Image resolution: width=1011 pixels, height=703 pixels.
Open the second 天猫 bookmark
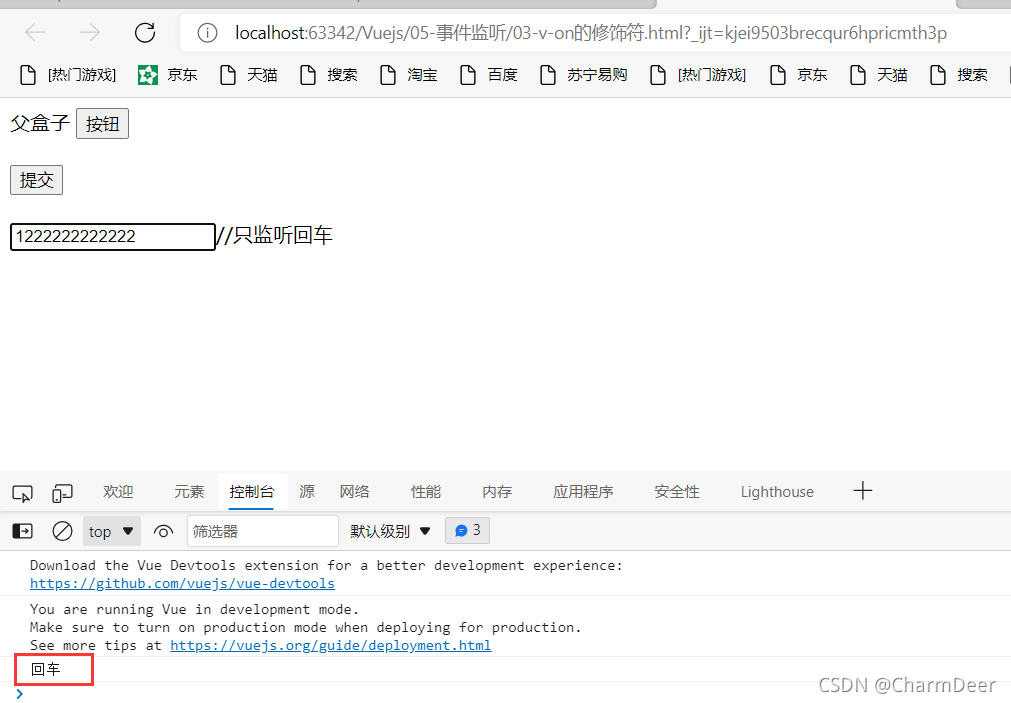(878, 75)
